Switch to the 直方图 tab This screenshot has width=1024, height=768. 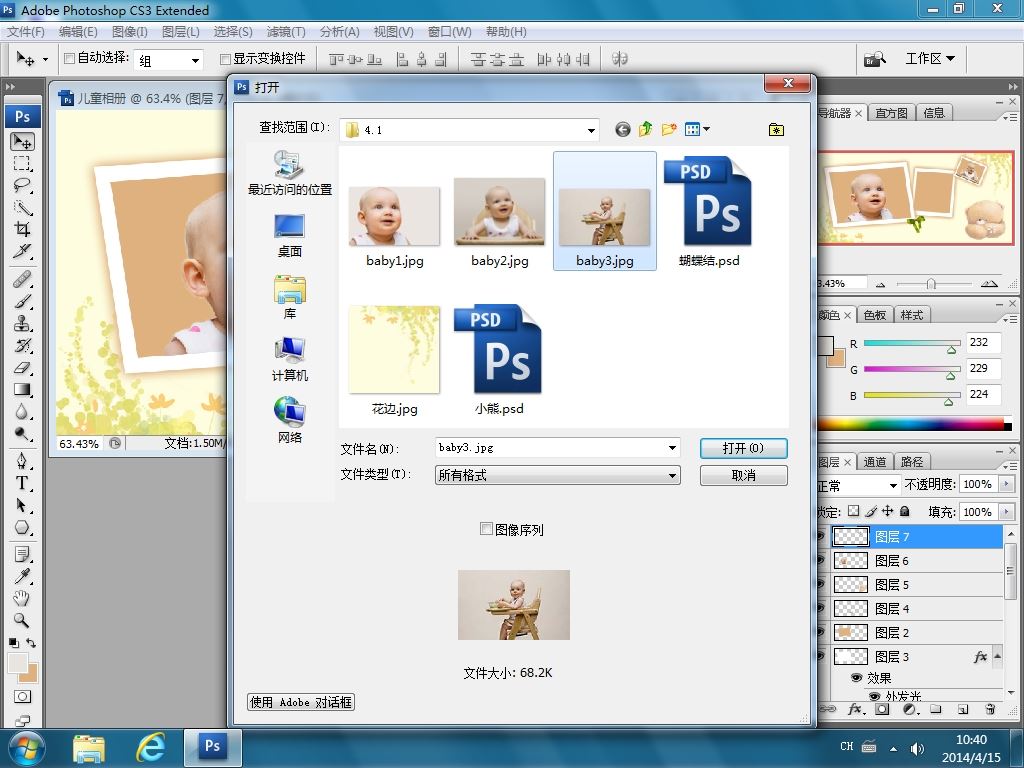pos(891,113)
